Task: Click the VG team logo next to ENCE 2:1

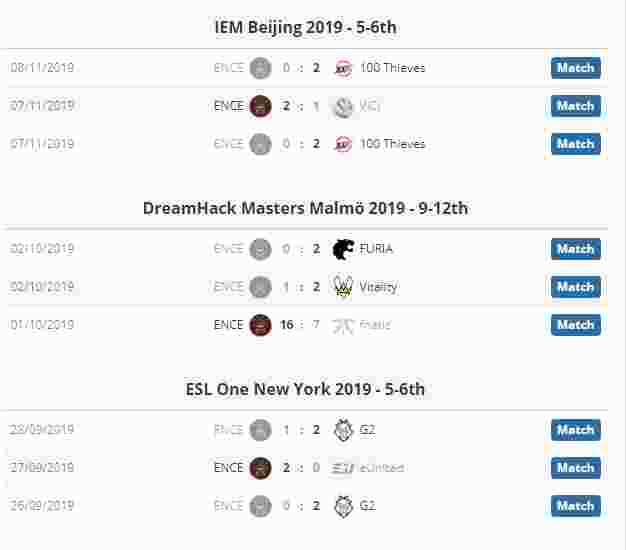Action: (x=343, y=106)
